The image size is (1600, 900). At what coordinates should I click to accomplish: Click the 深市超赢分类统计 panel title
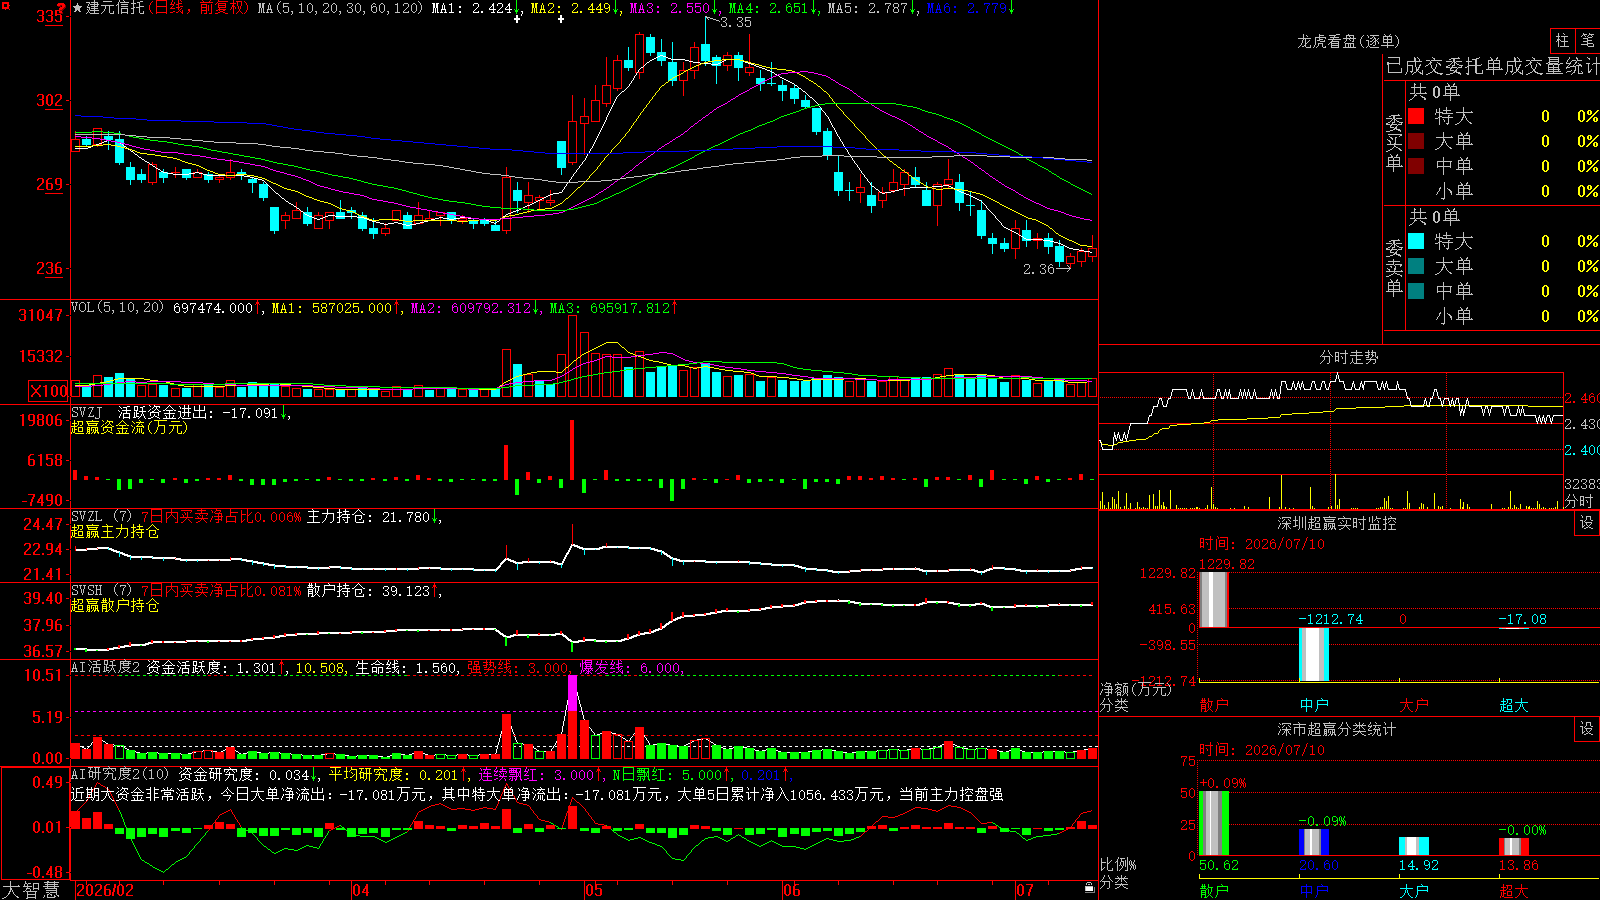pos(1337,729)
